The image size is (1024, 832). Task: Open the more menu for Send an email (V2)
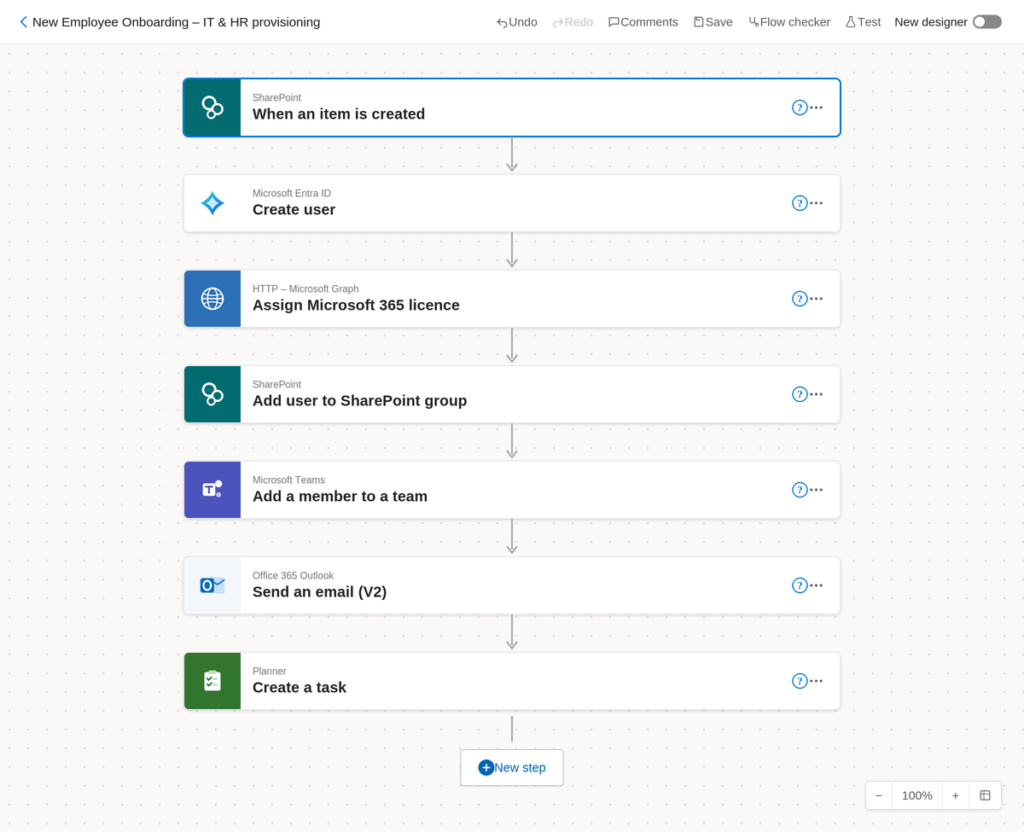pos(816,585)
